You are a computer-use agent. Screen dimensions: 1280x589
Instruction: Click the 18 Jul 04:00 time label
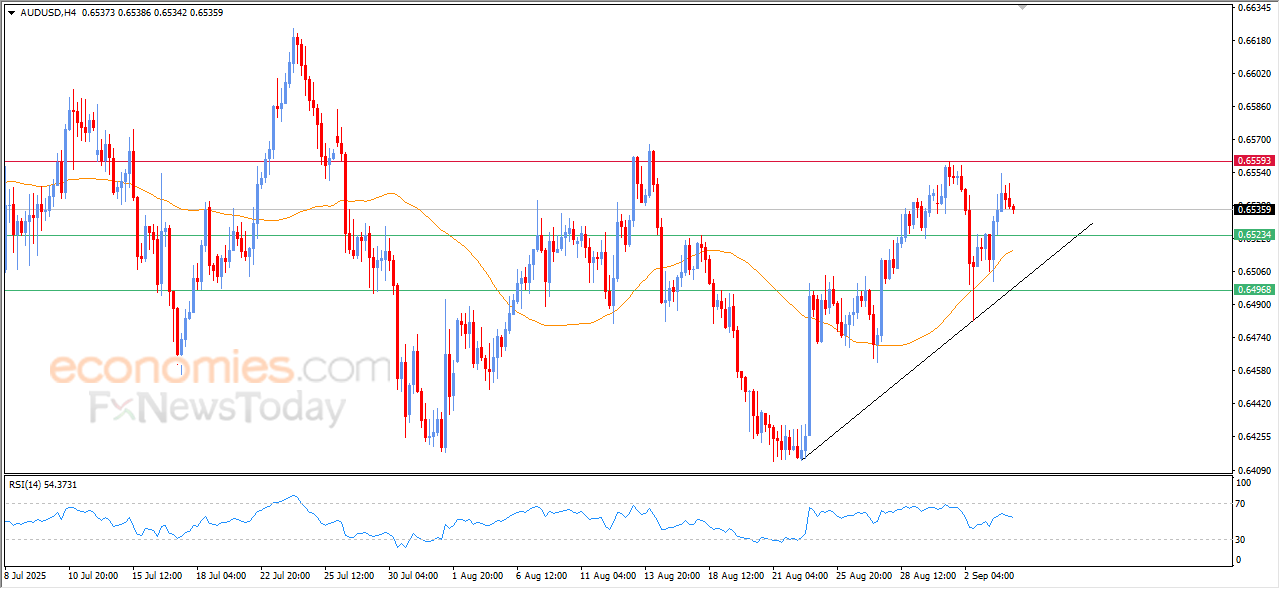(221, 576)
